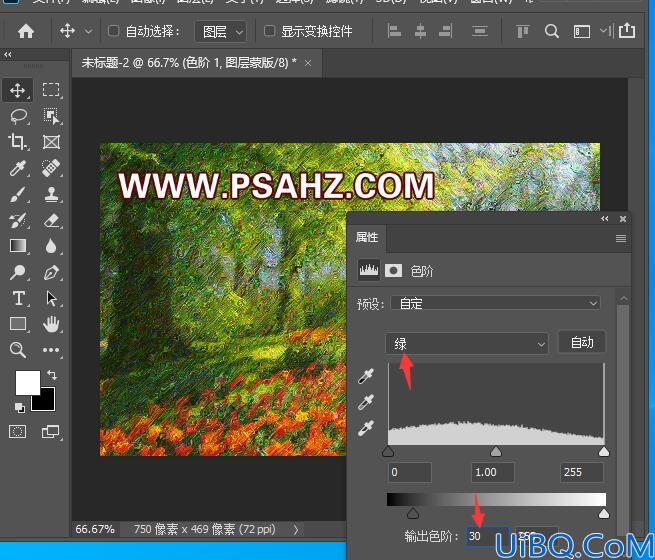Select the Lasso tool
This screenshot has height=560, width=655.
point(18,116)
